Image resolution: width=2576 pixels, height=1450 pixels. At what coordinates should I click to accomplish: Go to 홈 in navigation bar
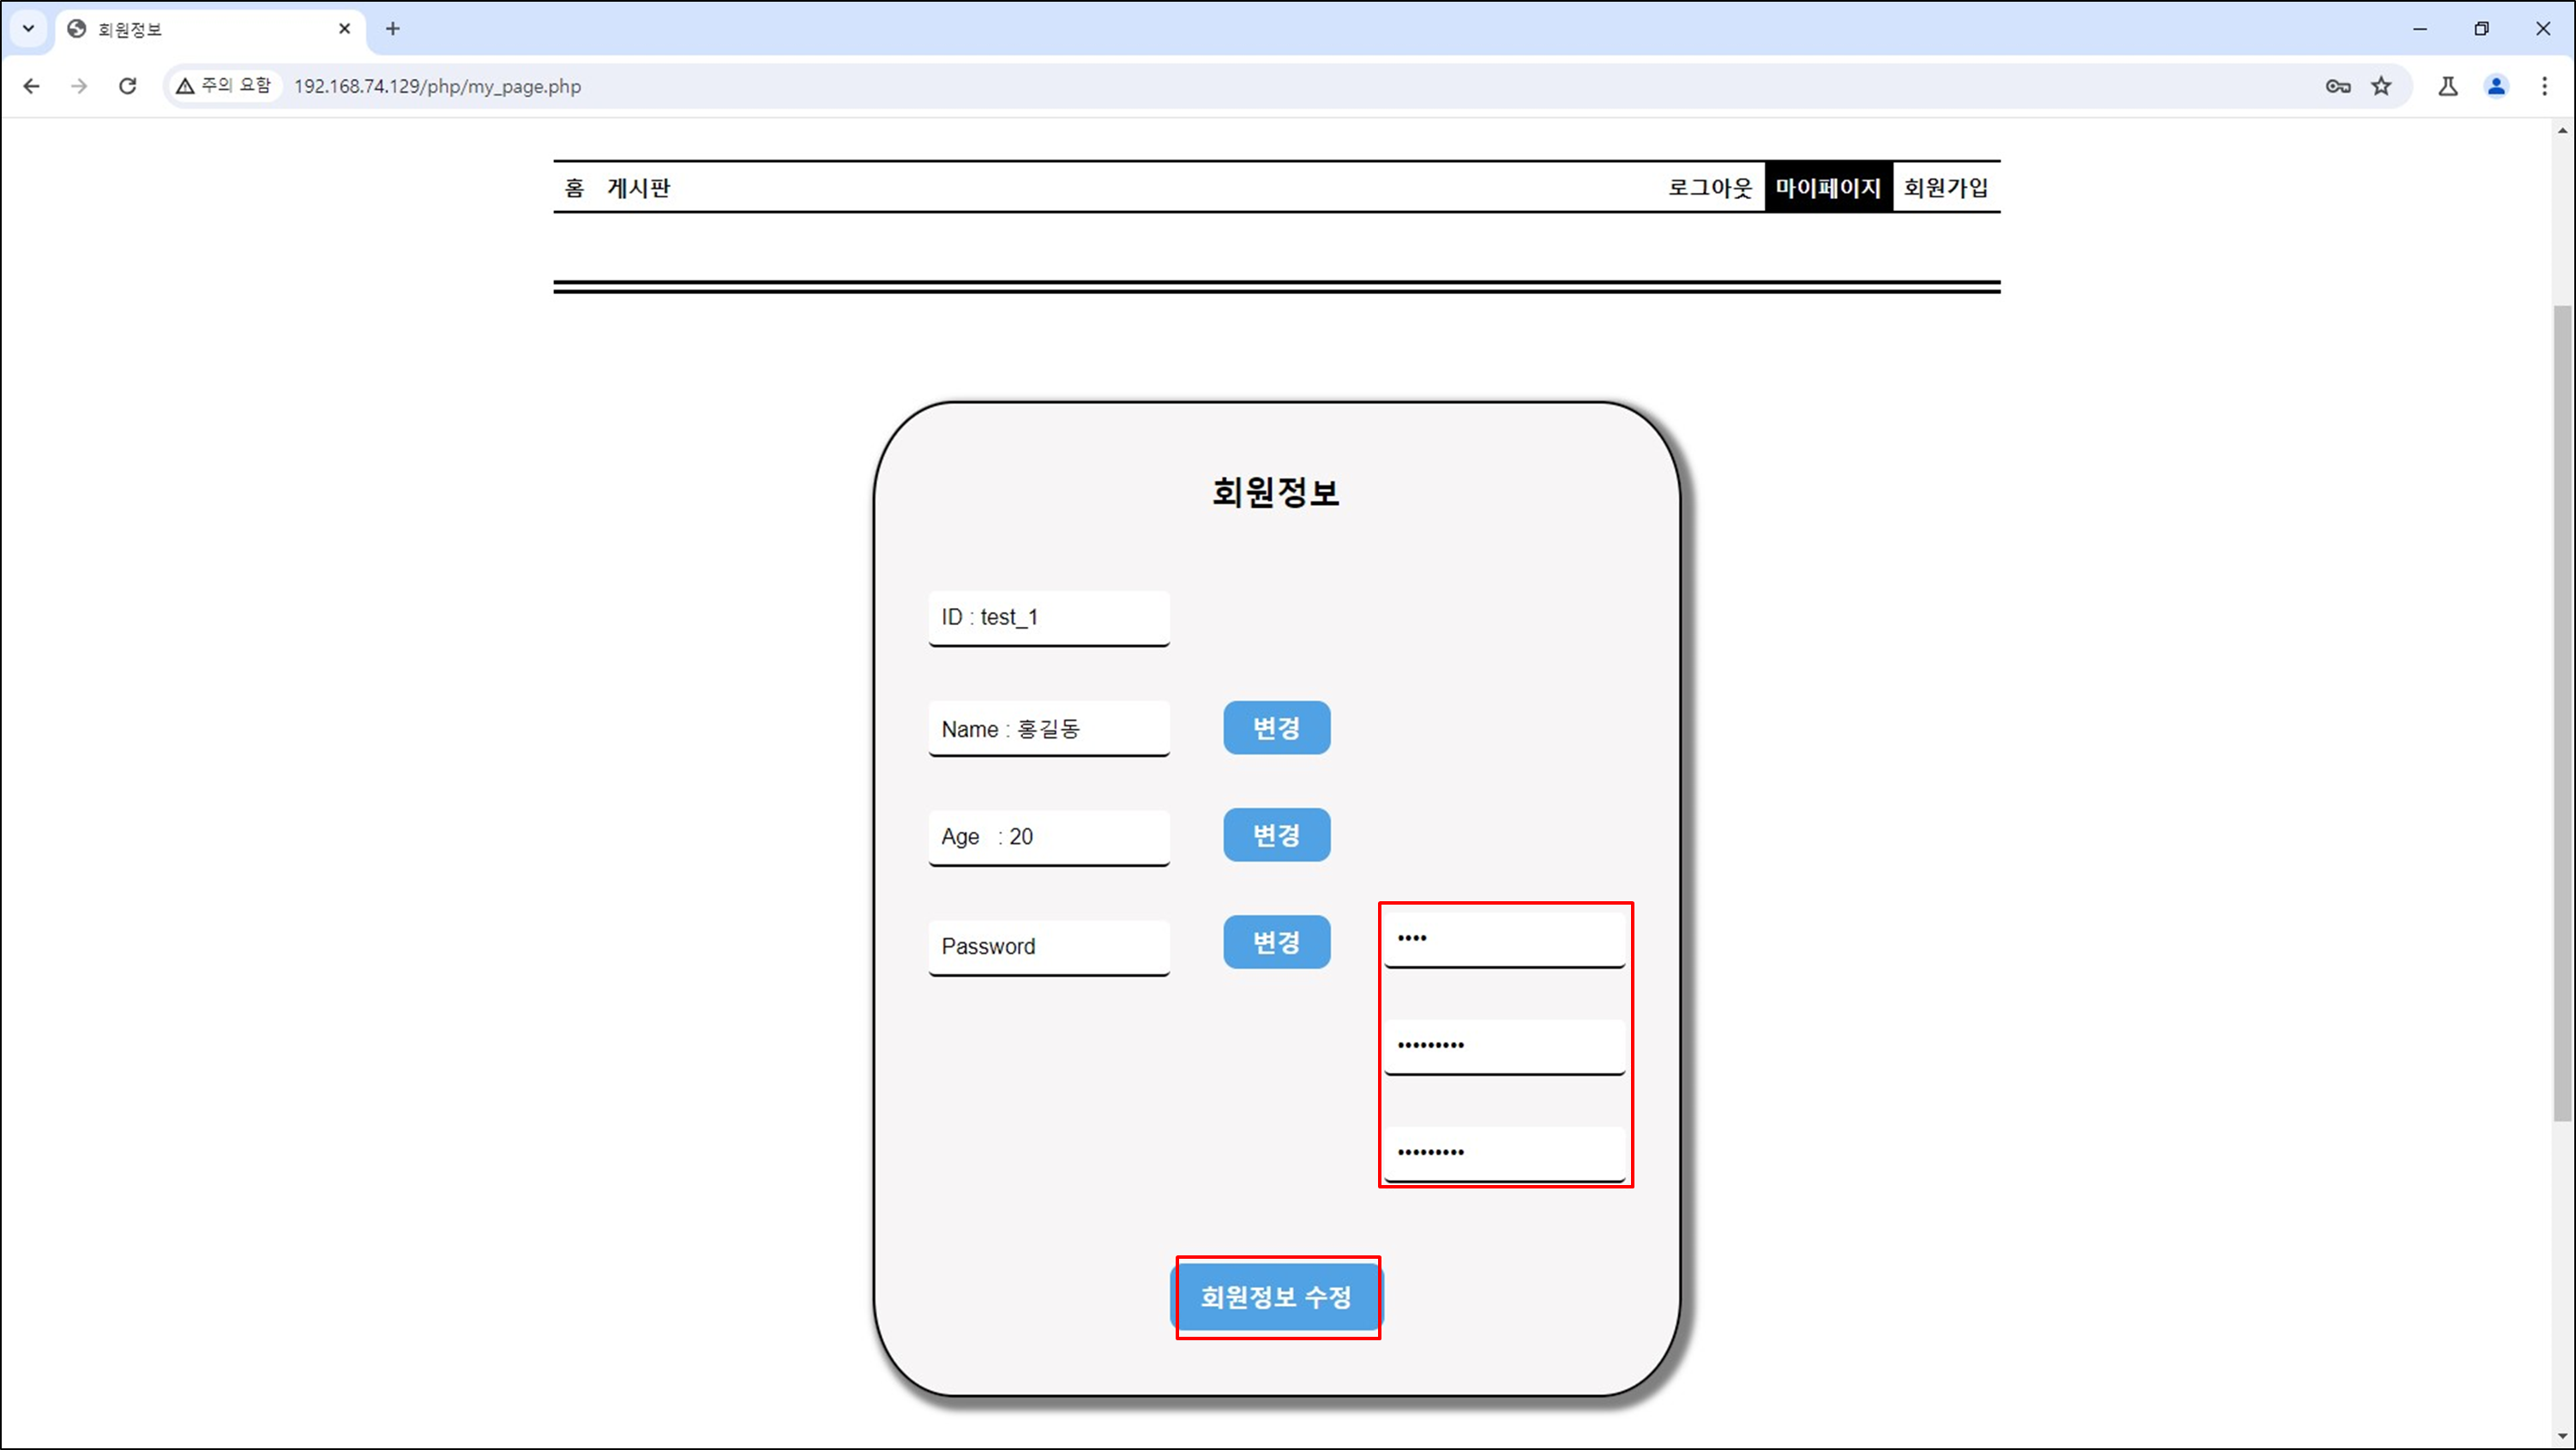coord(574,188)
